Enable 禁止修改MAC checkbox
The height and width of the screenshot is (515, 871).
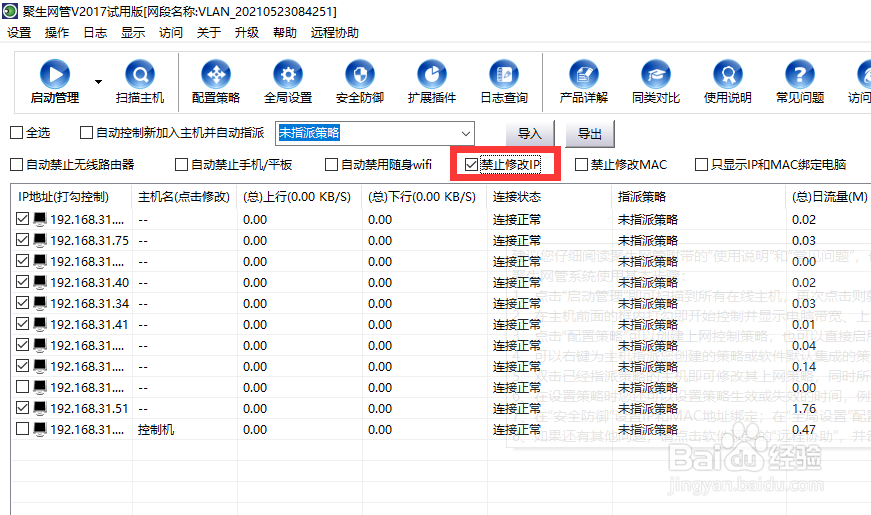click(x=581, y=164)
